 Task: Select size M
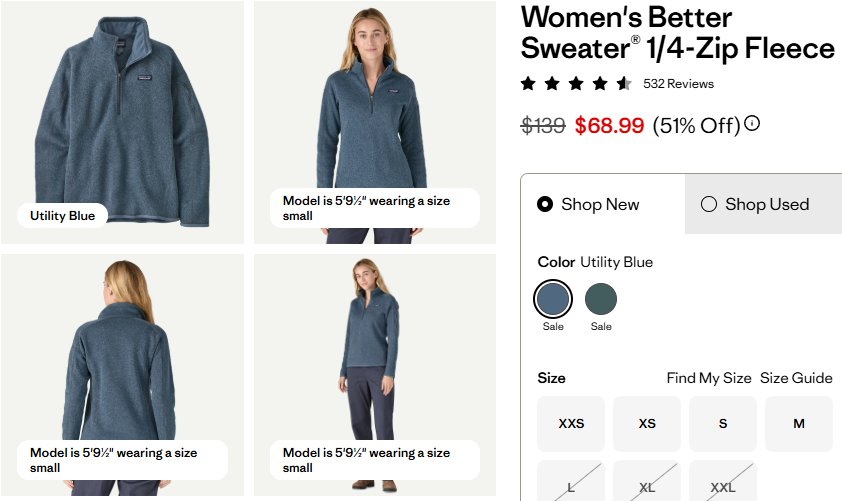(x=799, y=424)
